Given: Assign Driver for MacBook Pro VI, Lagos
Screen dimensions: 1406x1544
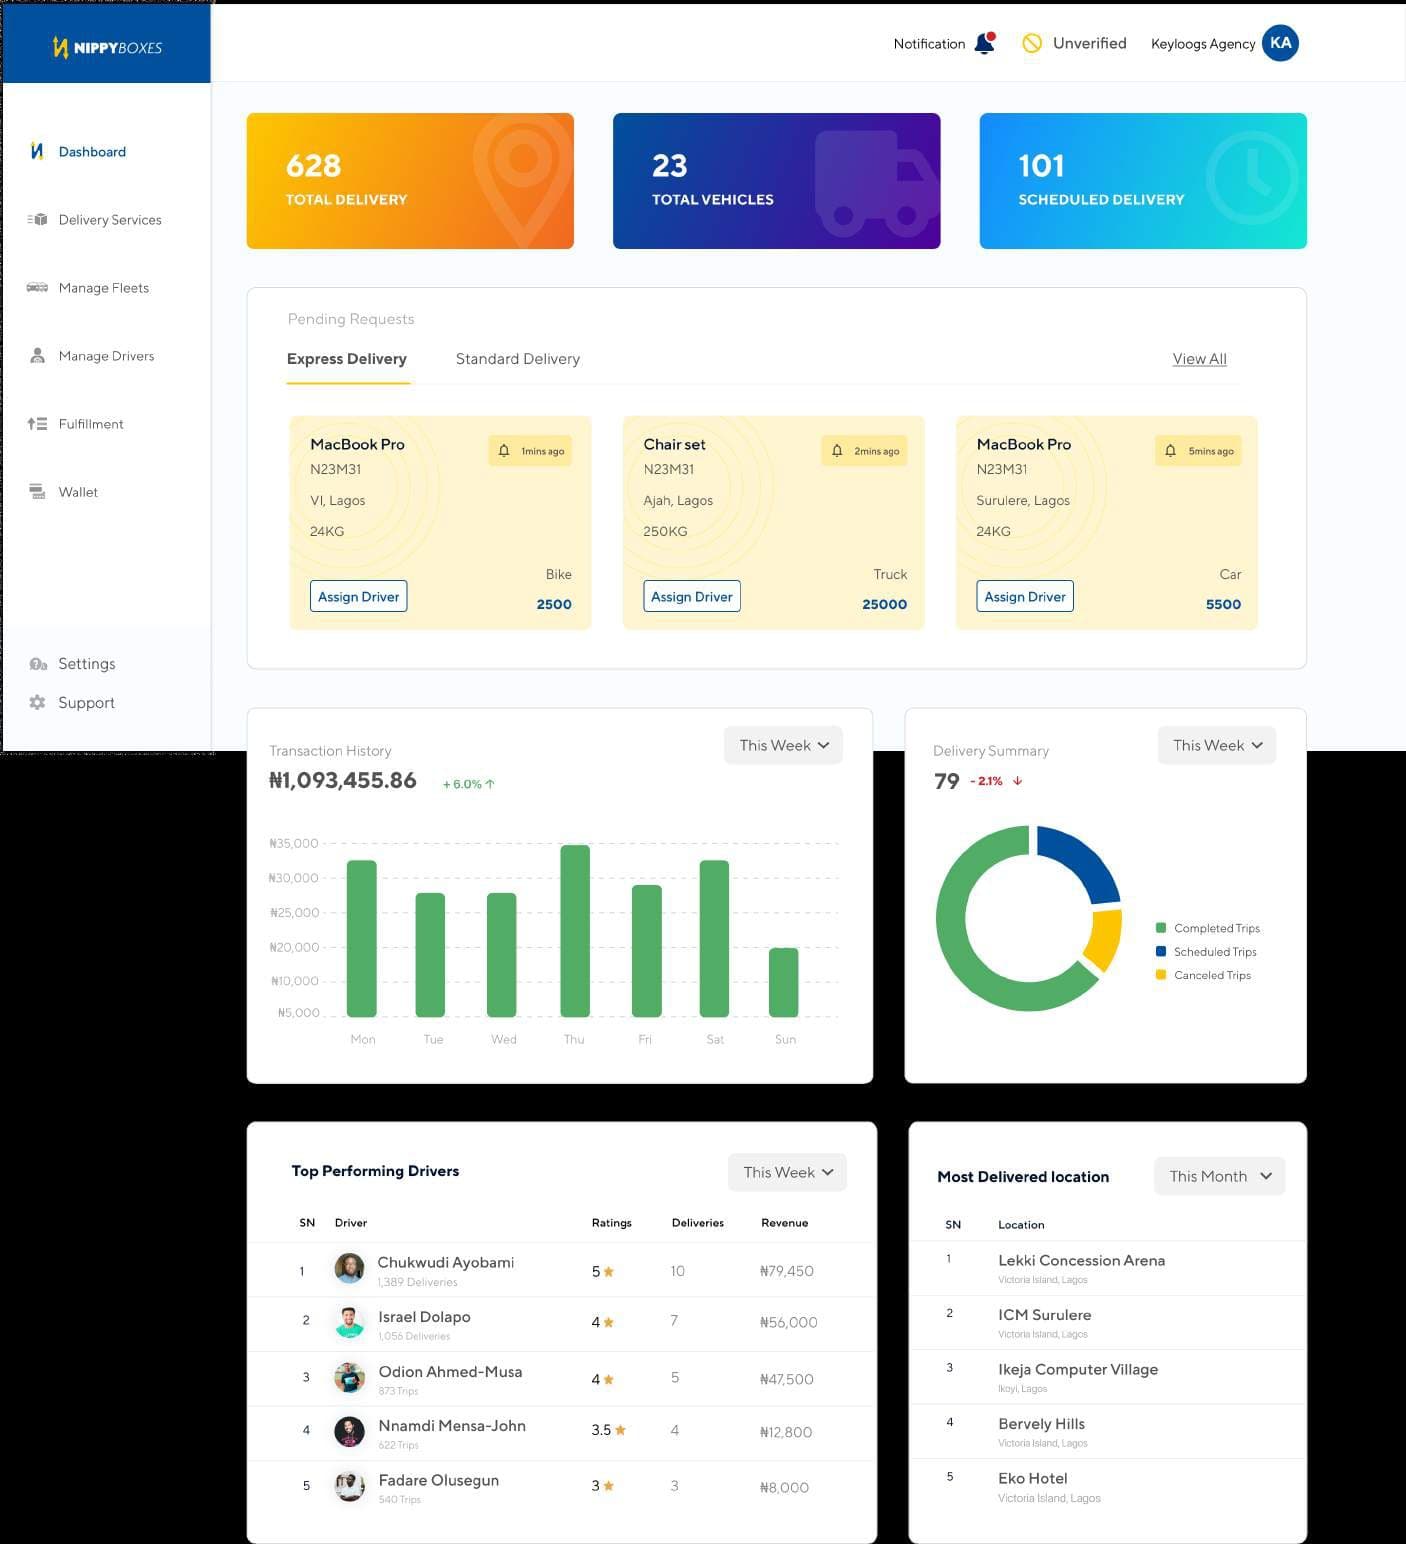Looking at the screenshot, I should (358, 596).
